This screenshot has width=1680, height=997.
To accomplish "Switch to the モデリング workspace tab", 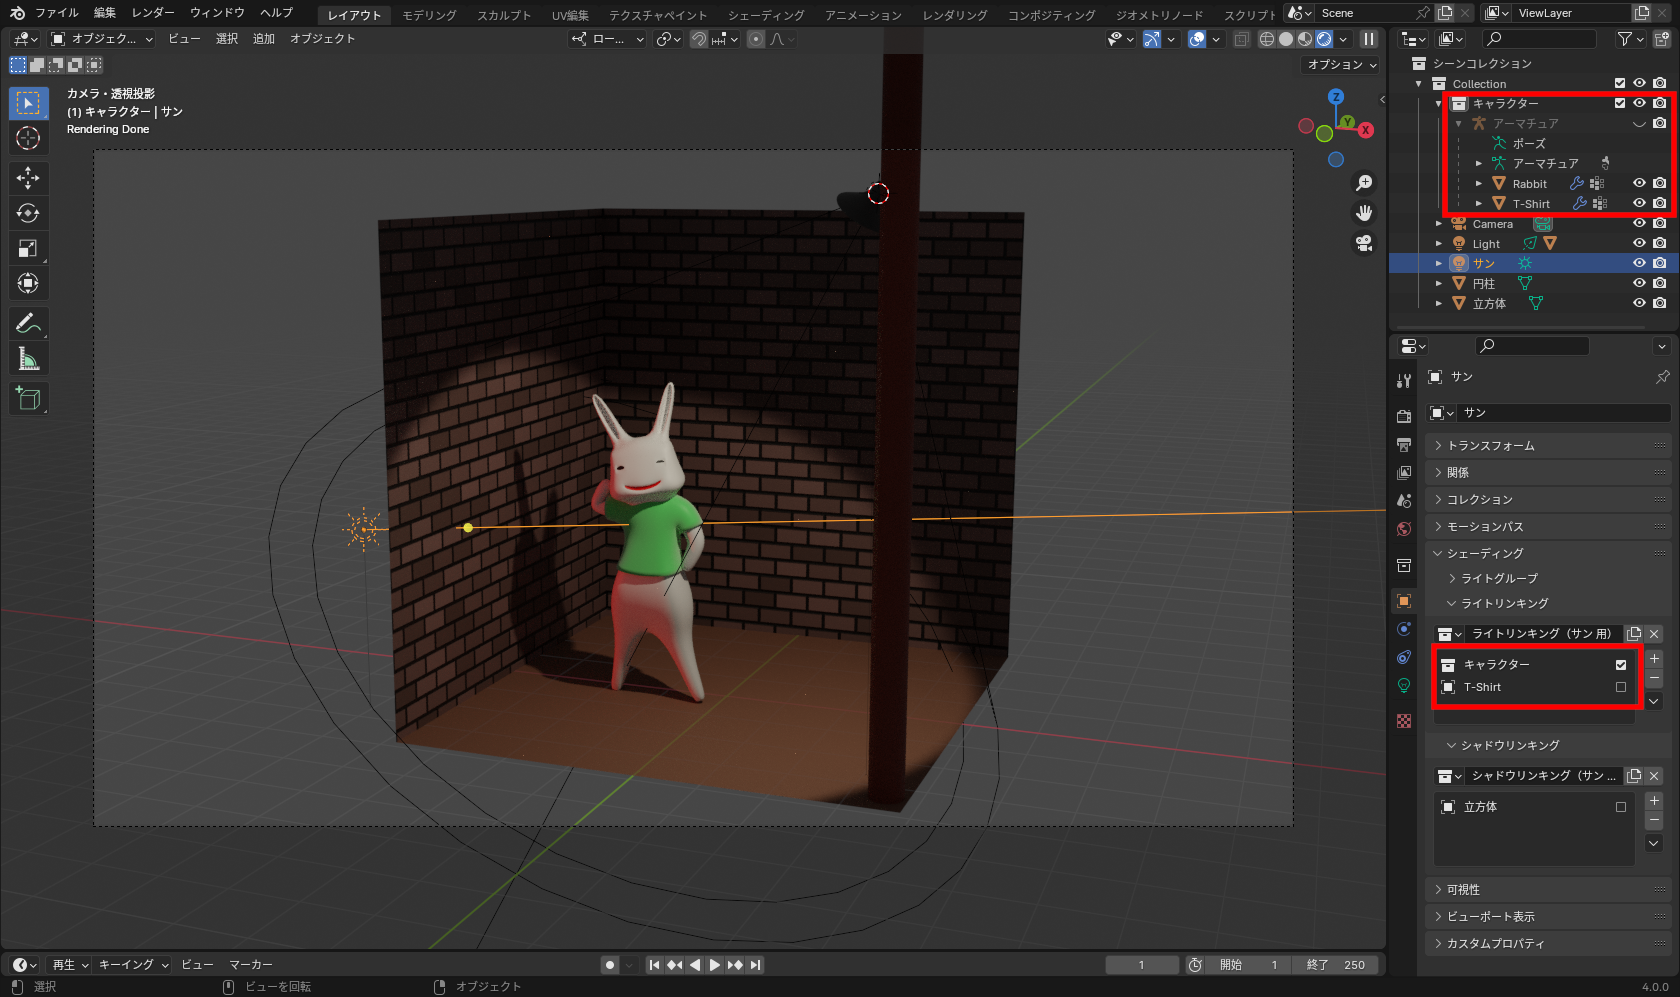I will tap(429, 15).
